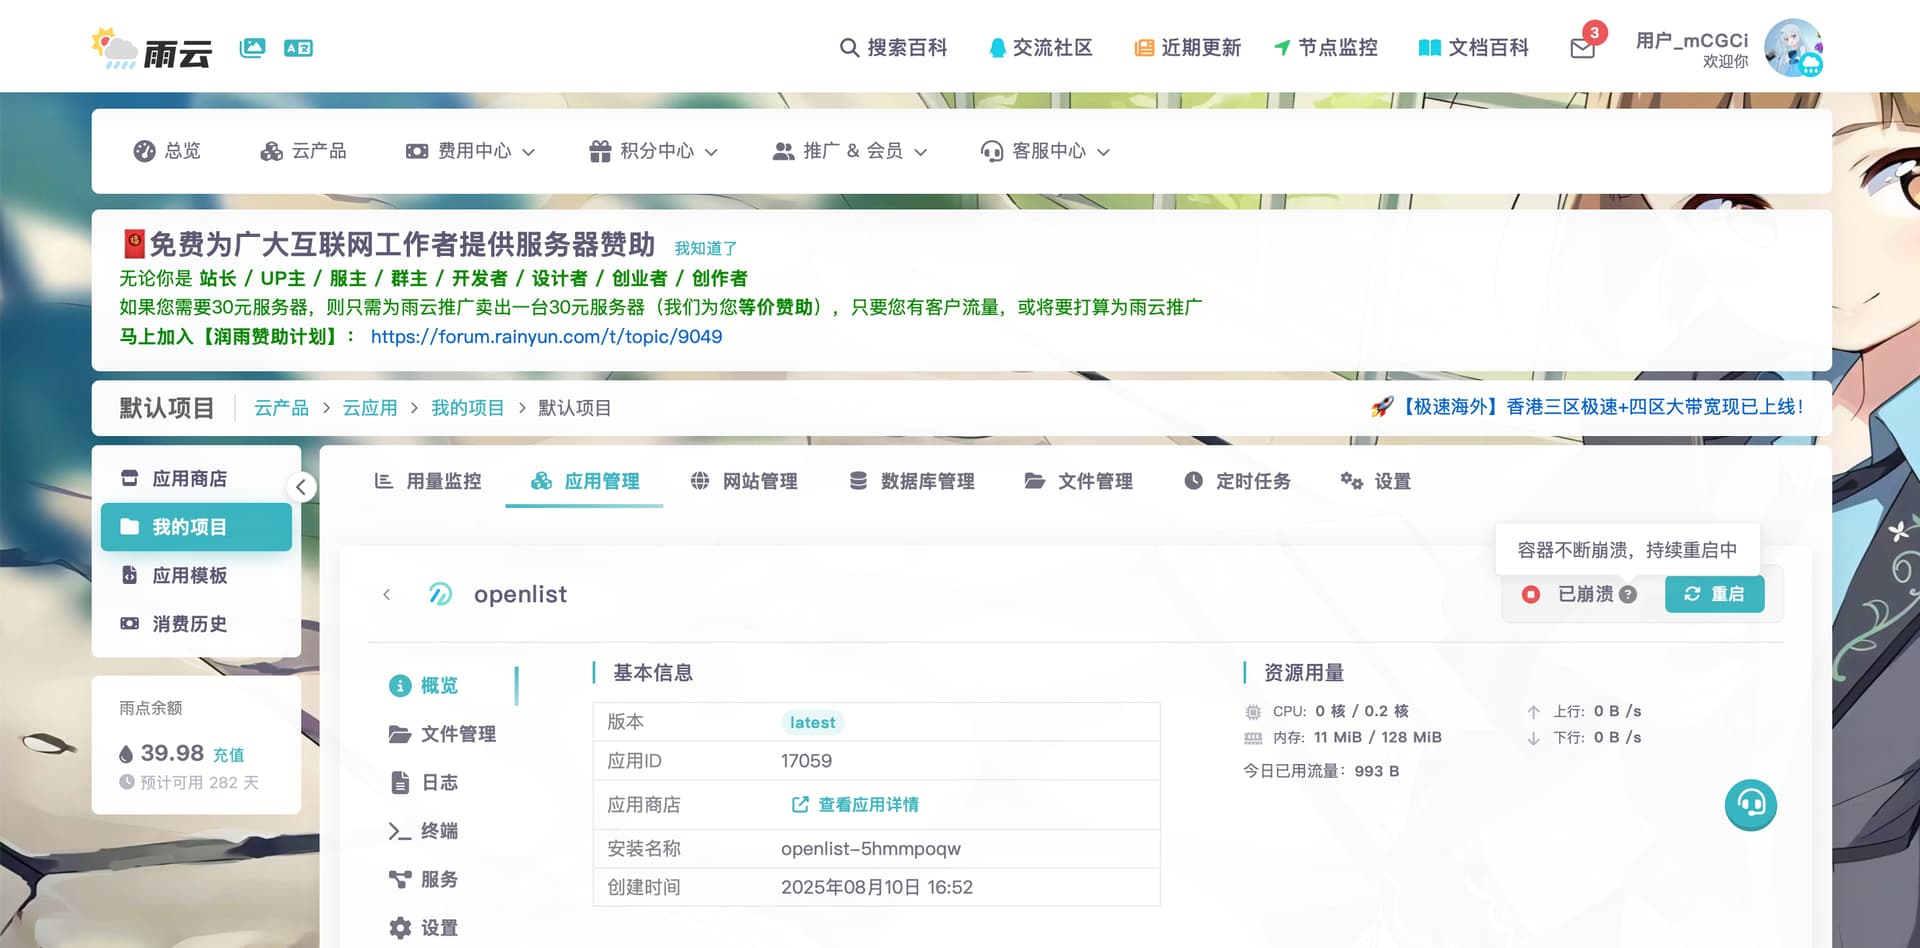Click the 重启 restart button

point(1714,594)
